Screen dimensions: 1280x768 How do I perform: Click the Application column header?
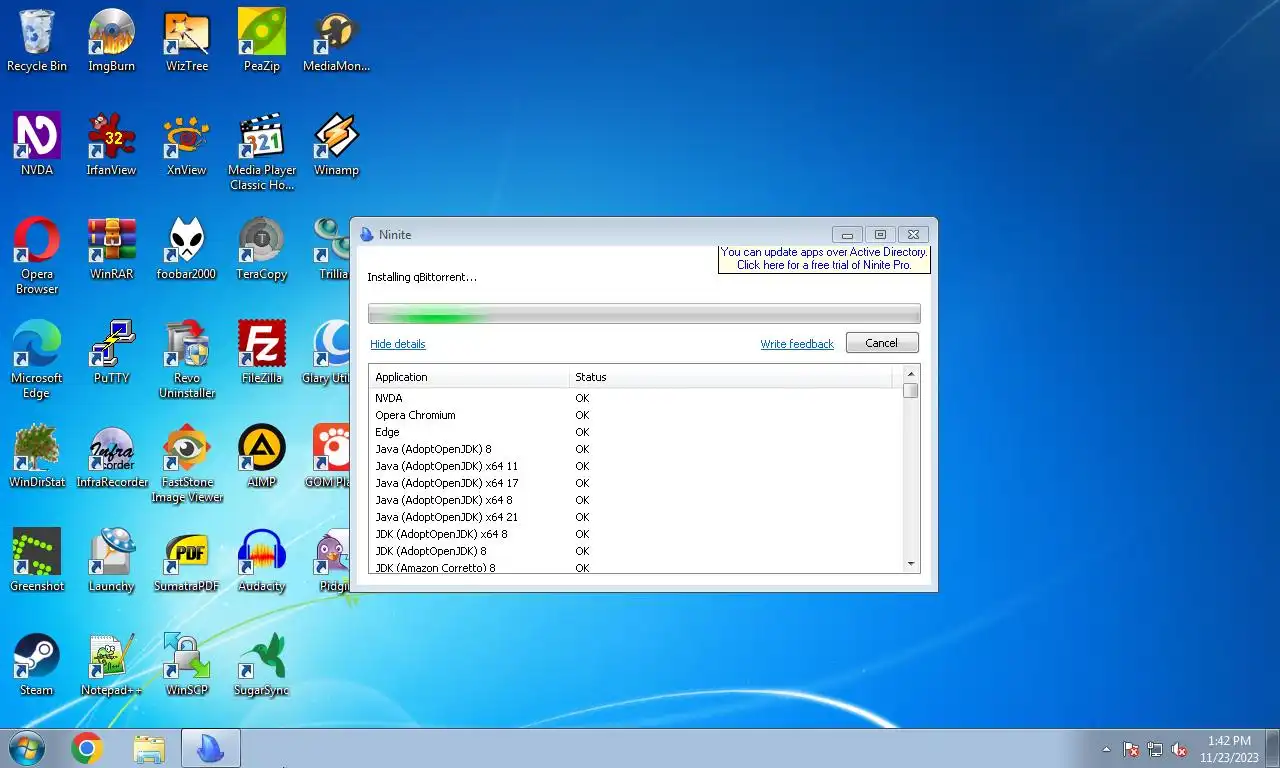click(469, 377)
